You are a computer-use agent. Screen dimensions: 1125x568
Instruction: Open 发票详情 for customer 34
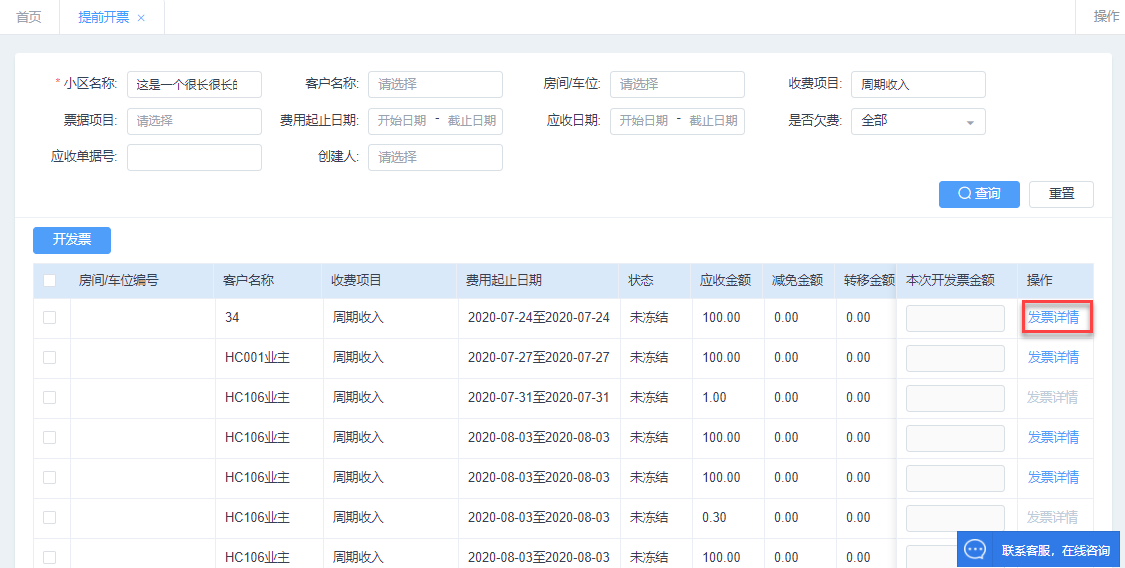tap(1053, 317)
